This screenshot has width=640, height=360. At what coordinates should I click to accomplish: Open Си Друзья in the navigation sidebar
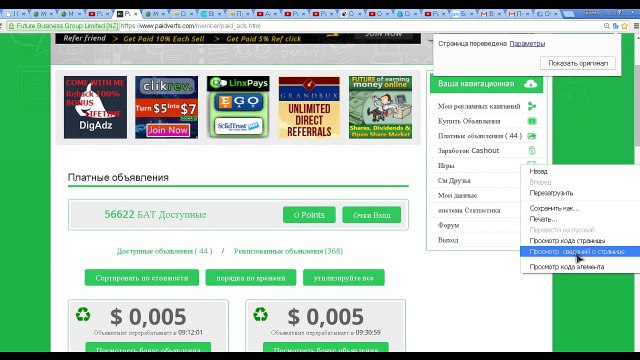point(454,180)
